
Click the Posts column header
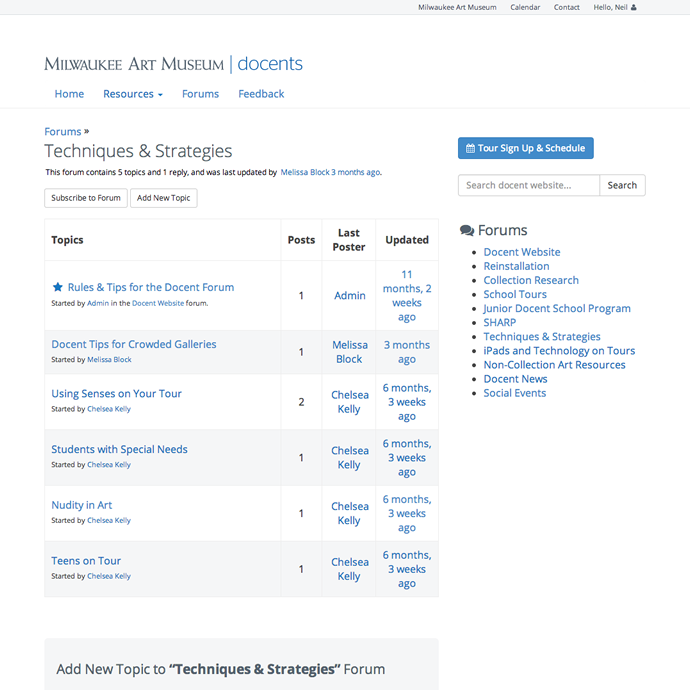(301, 240)
